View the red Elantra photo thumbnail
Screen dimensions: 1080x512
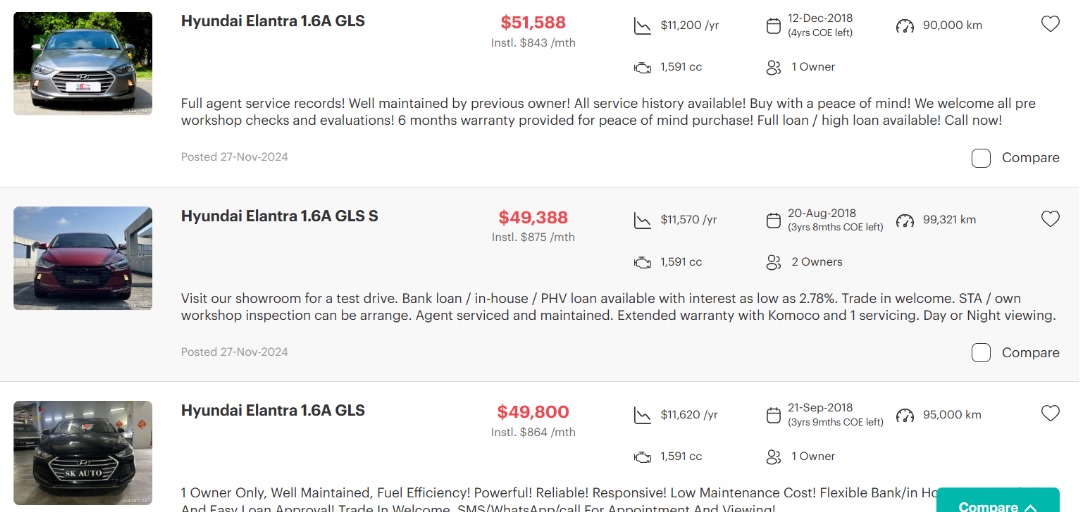pyautogui.click(x=83, y=258)
